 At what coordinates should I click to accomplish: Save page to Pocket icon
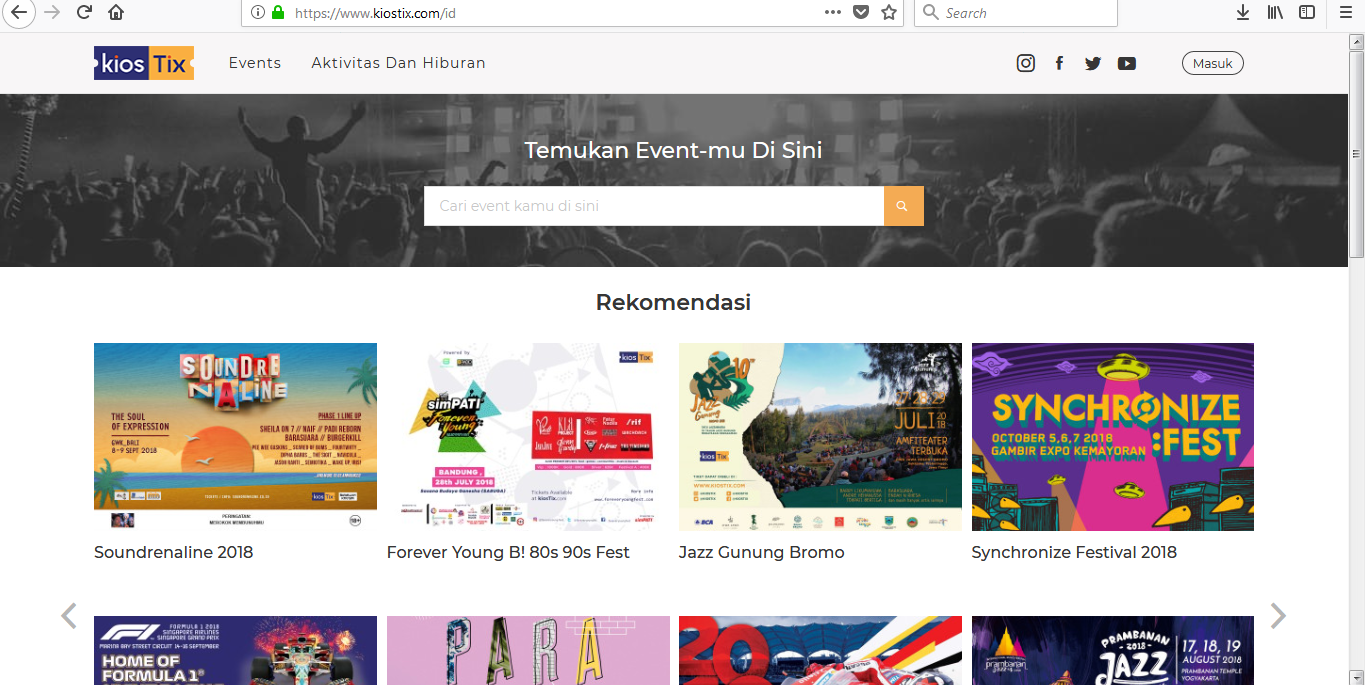pyautogui.click(x=860, y=12)
